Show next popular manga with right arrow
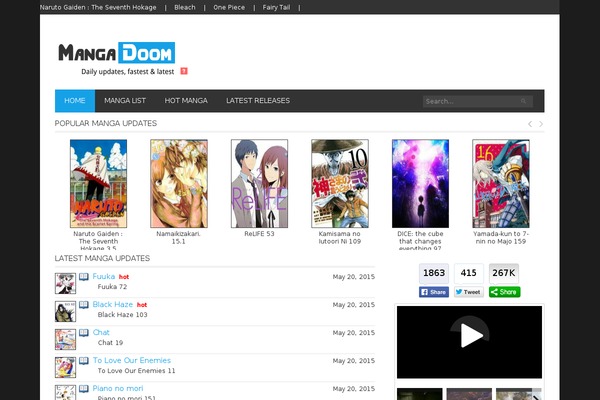Image resolution: width=600 pixels, height=400 pixels. pos(541,124)
